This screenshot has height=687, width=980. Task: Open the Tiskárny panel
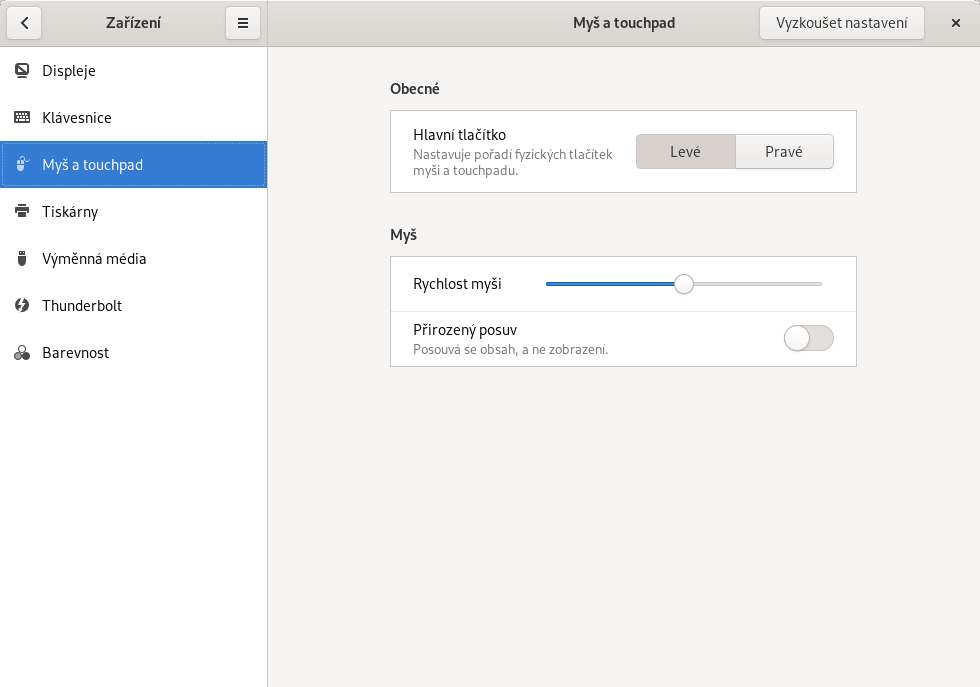pos(70,212)
